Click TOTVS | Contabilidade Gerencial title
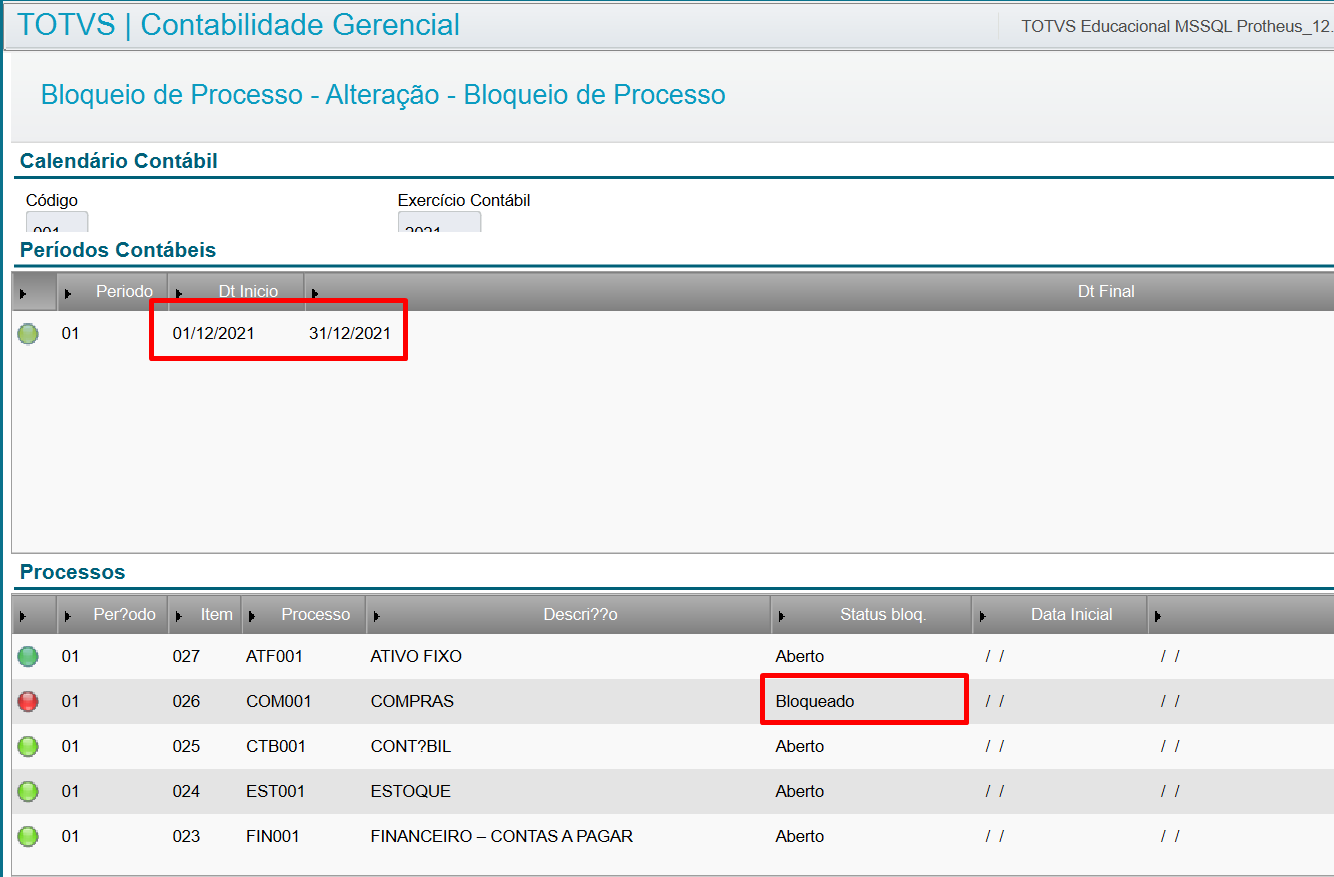 coord(239,25)
